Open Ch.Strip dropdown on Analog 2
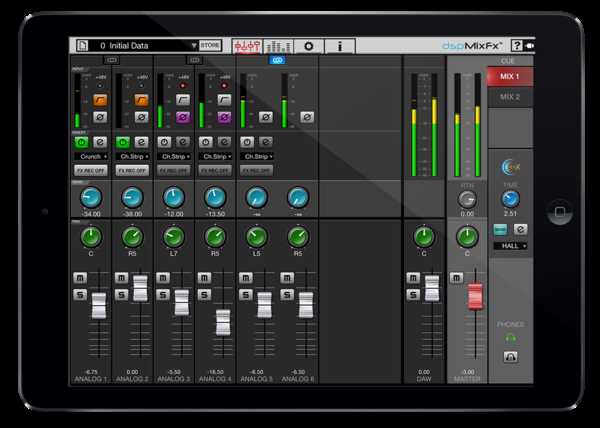 132,156
